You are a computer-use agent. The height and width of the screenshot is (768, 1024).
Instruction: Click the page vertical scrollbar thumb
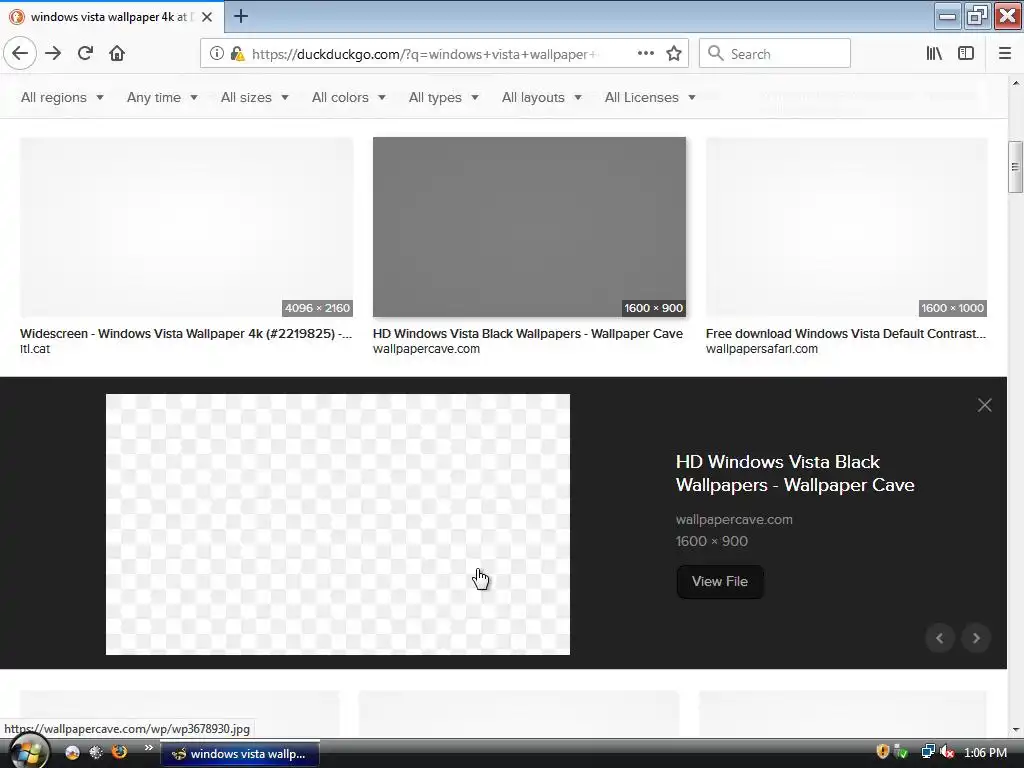(1015, 167)
